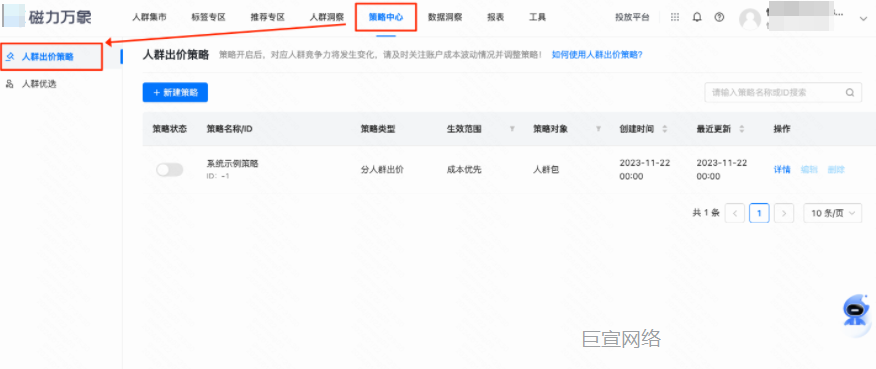Open the 投放平台 link
This screenshot has height=369, width=876.
632,17
